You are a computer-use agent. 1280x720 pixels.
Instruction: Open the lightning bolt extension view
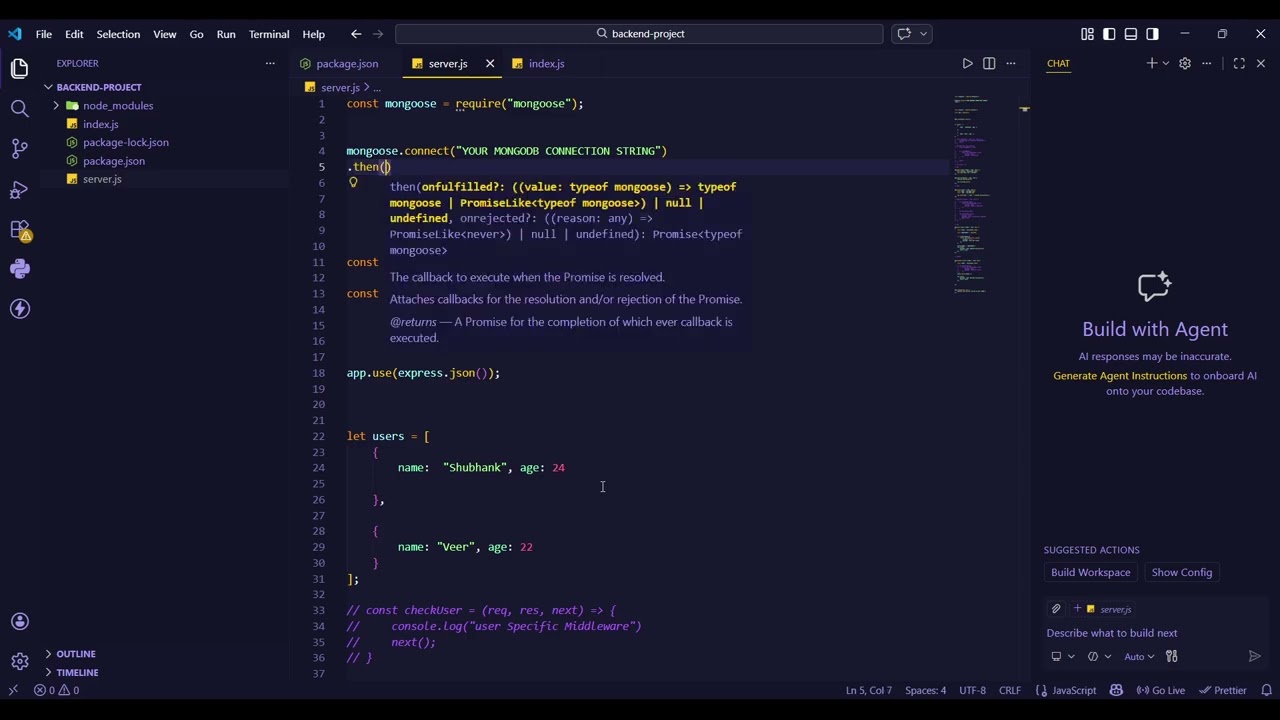(x=20, y=309)
